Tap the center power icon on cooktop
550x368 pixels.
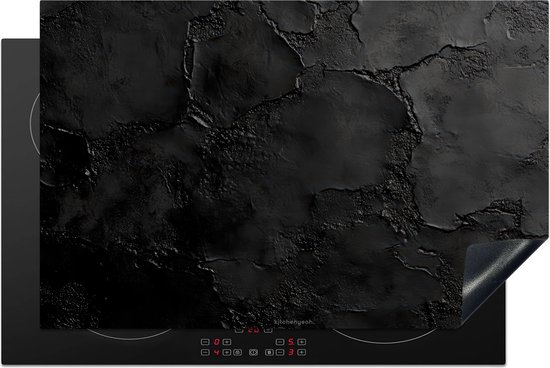(253, 352)
